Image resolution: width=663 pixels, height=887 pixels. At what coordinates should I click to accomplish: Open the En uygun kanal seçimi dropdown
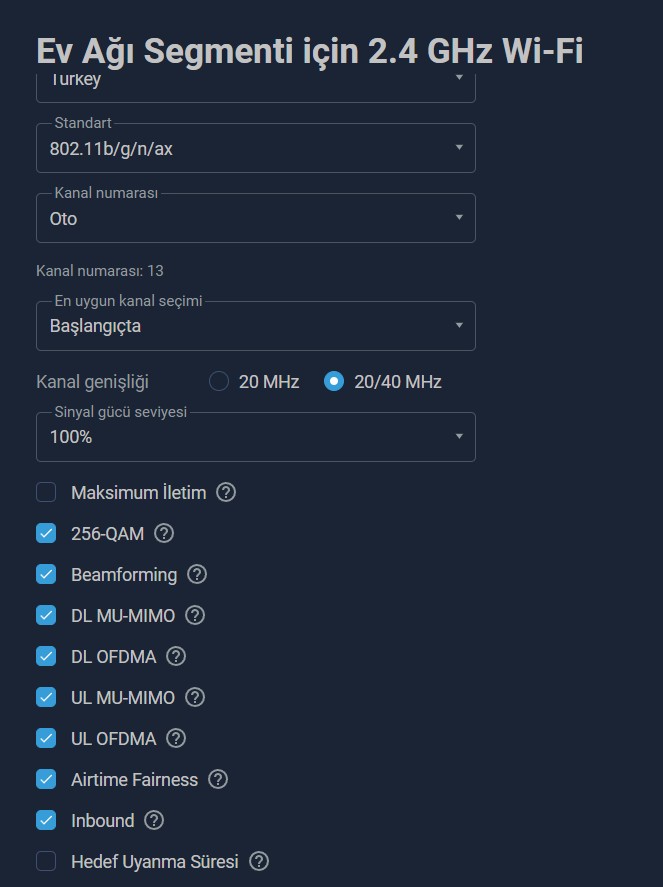256,326
